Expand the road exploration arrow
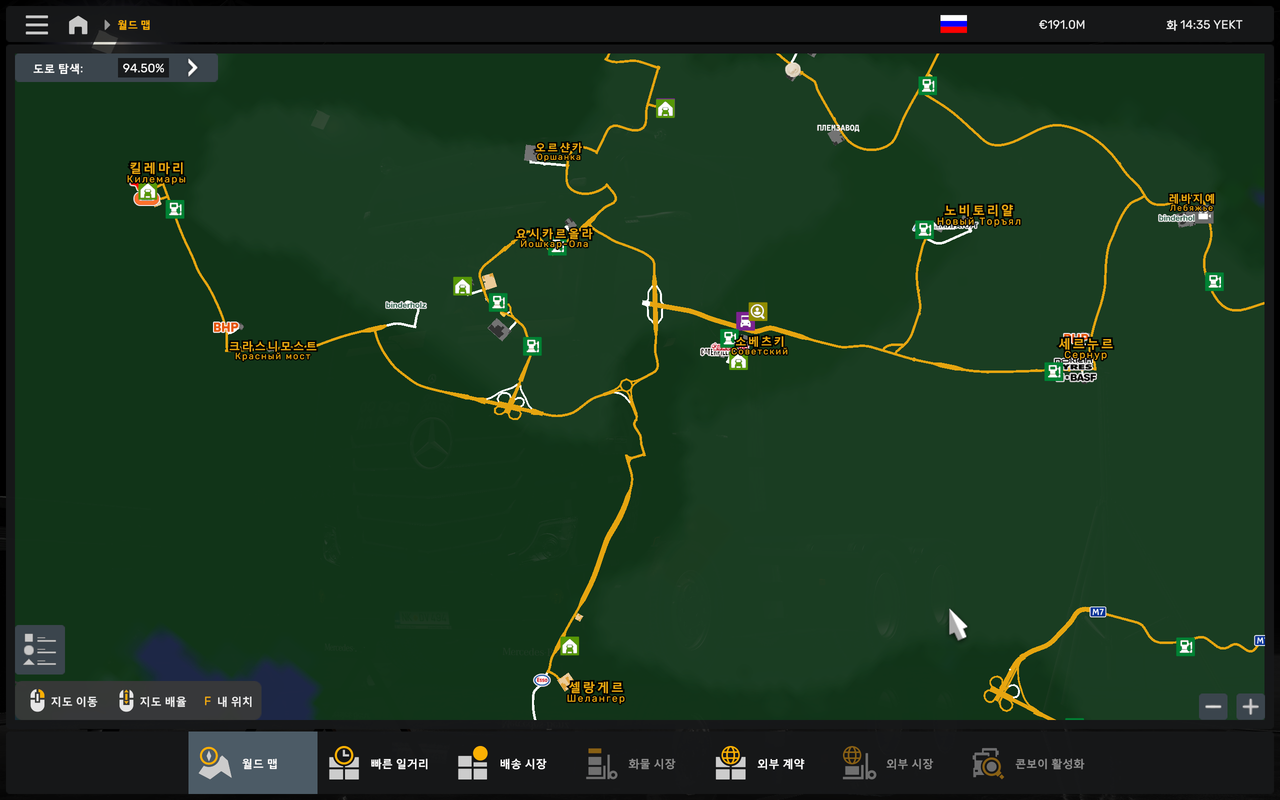The height and width of the screenshot is (800, 1280). [191, 68]
